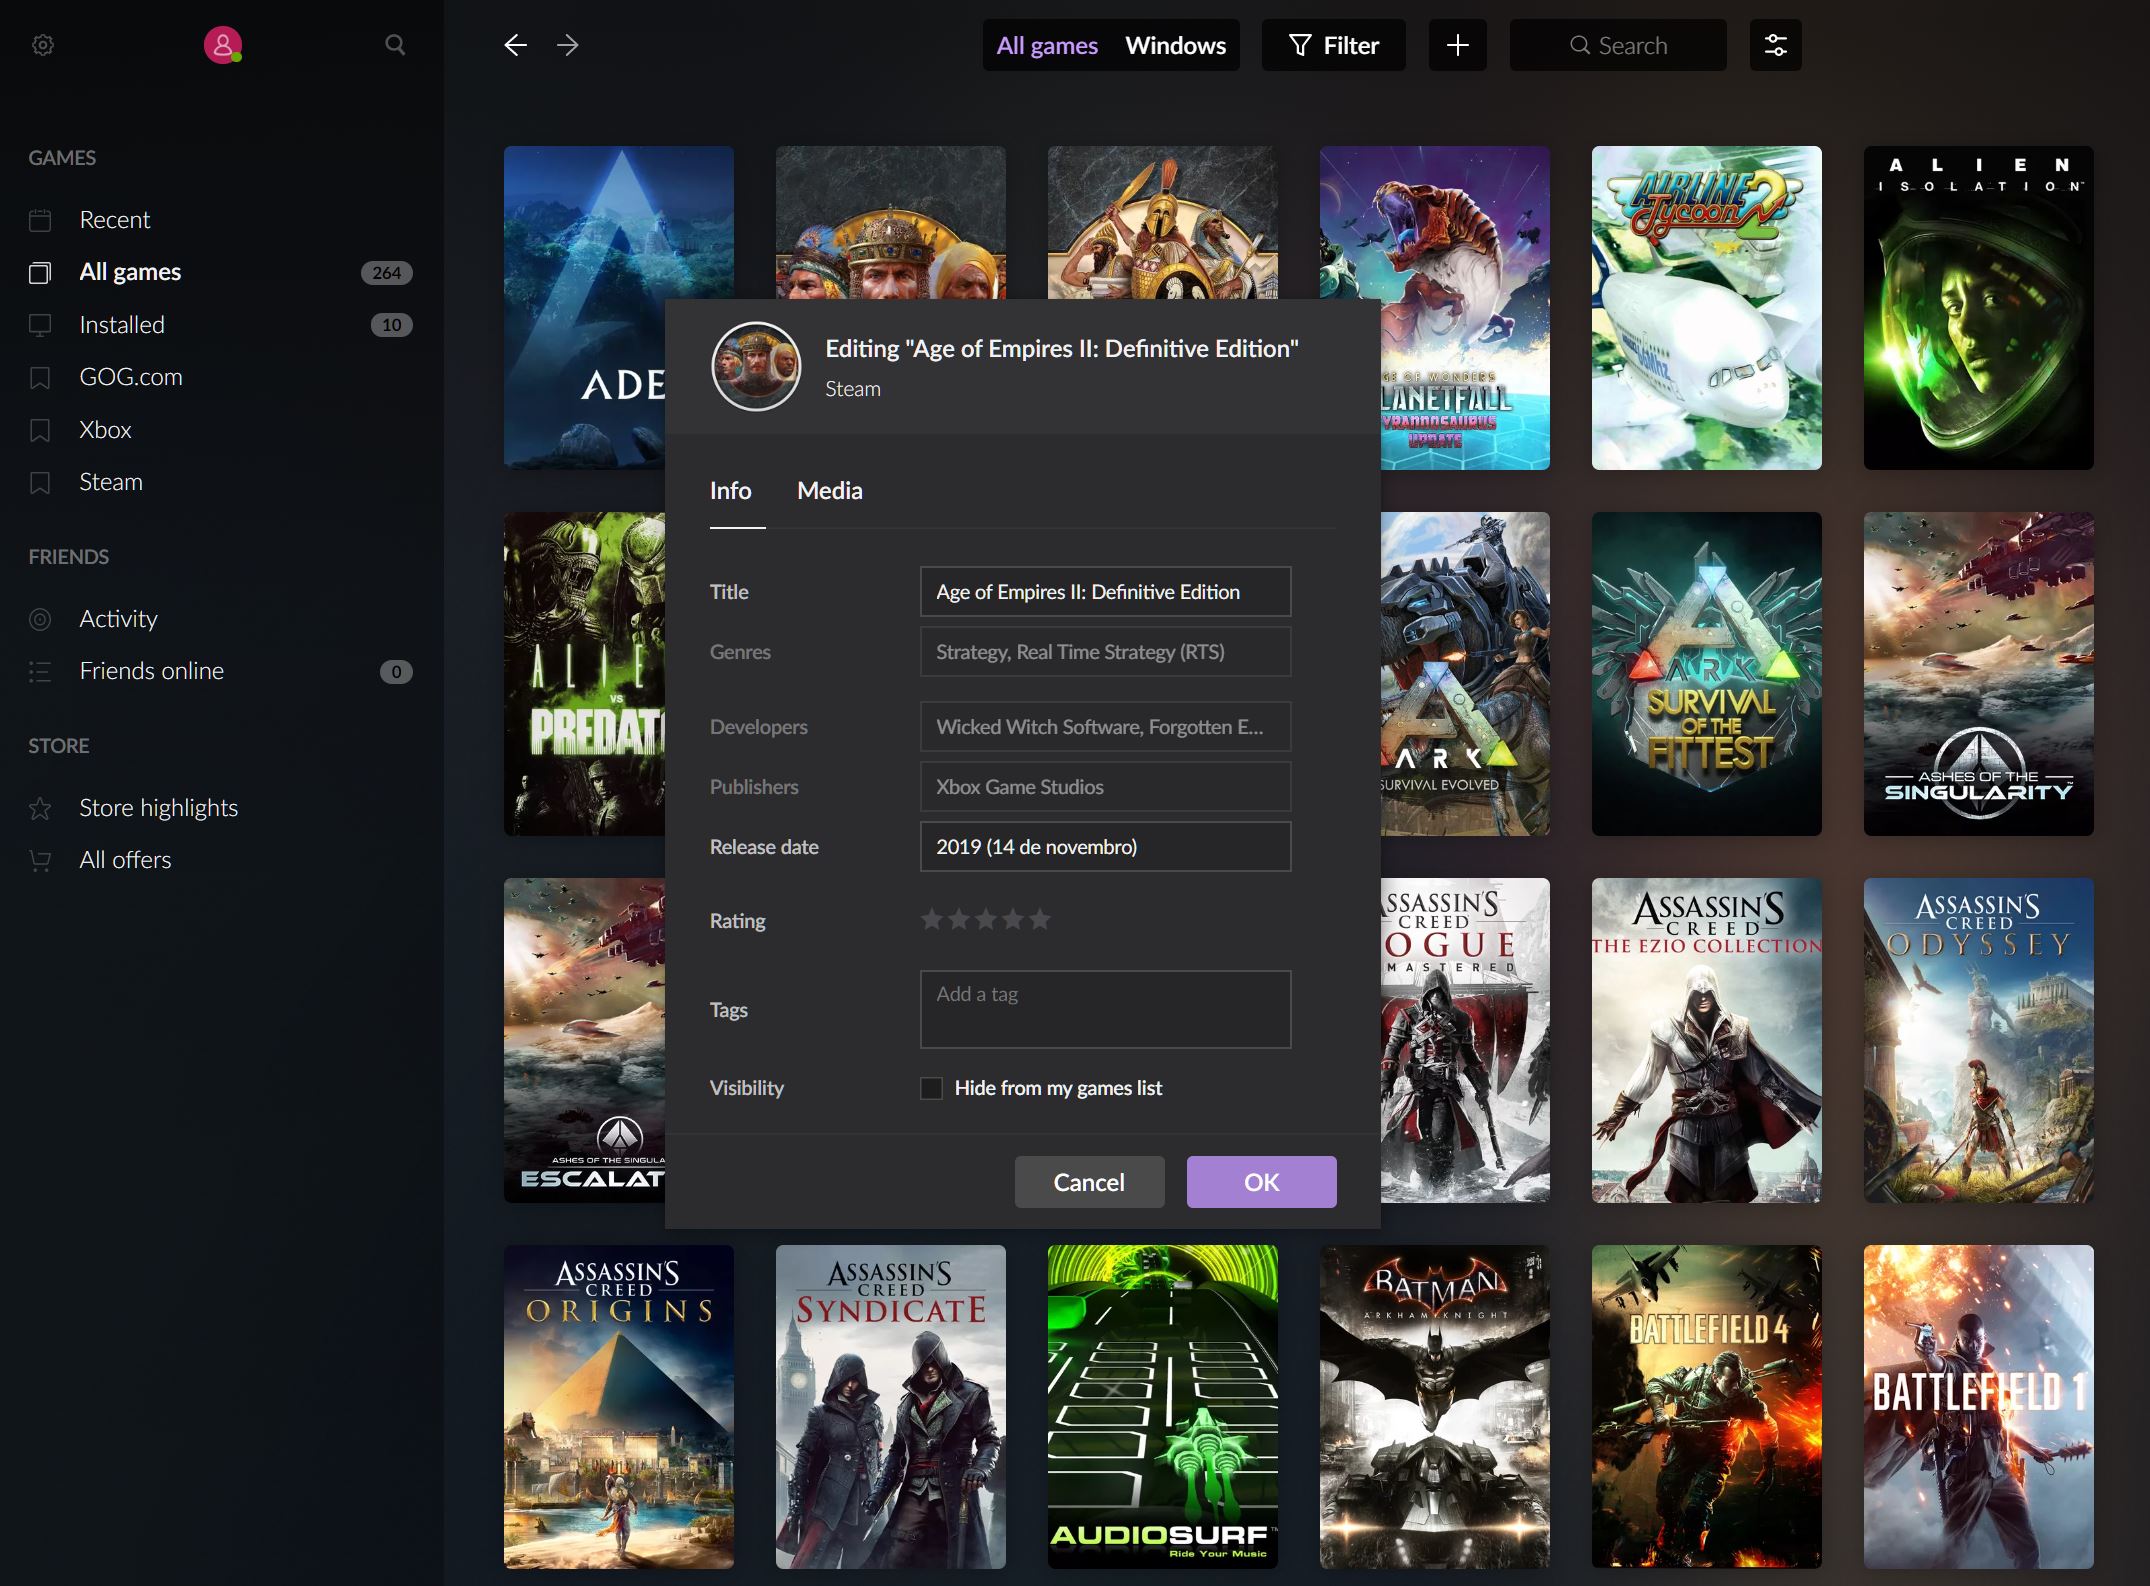Image resolution: width=2150 pixels, height=1586 pixels.
Task: Select the Info tab in edit dialog
Action: pyautogui.click(x=731, y=489)
